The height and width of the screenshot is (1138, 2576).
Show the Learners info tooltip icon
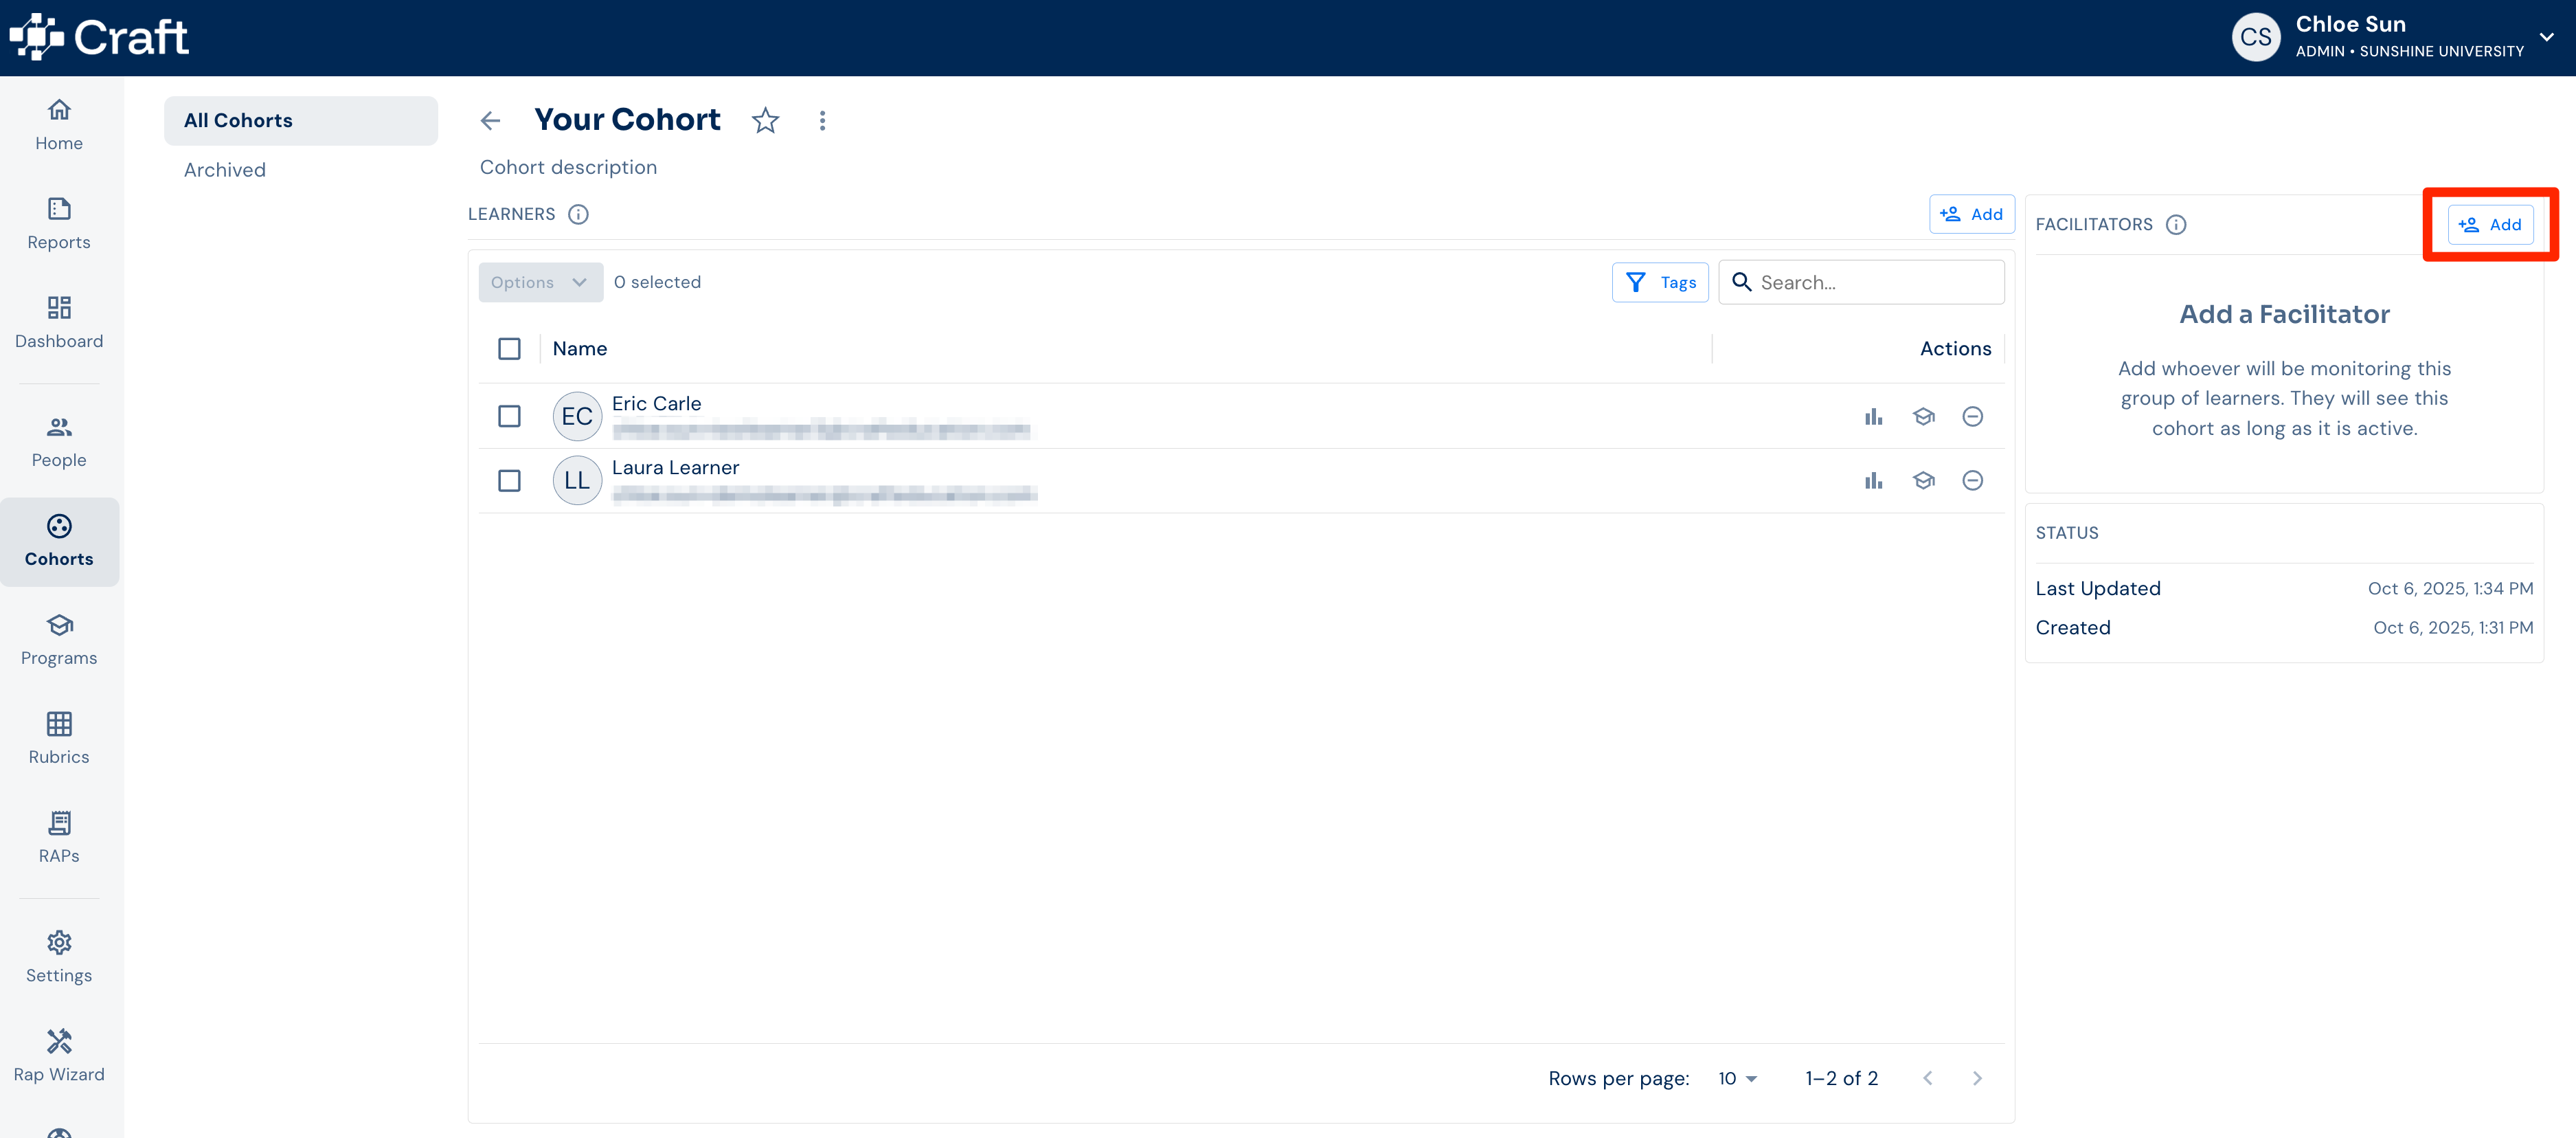pos(578,214)
